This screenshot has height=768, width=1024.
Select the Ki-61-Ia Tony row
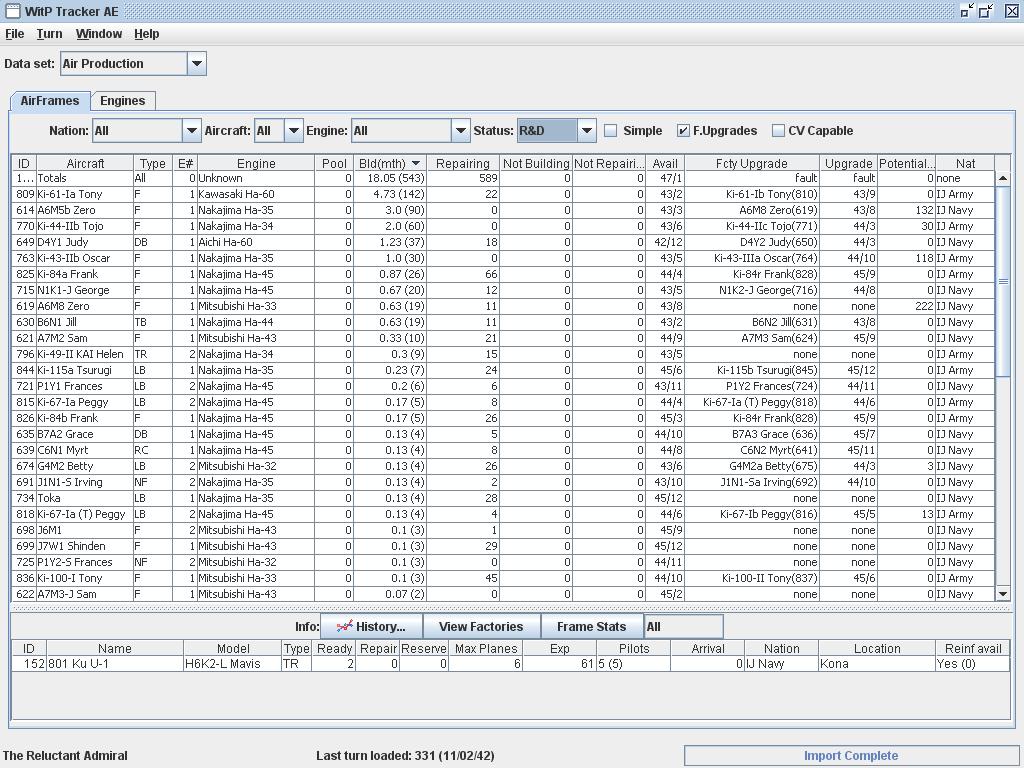coord(503,194)
